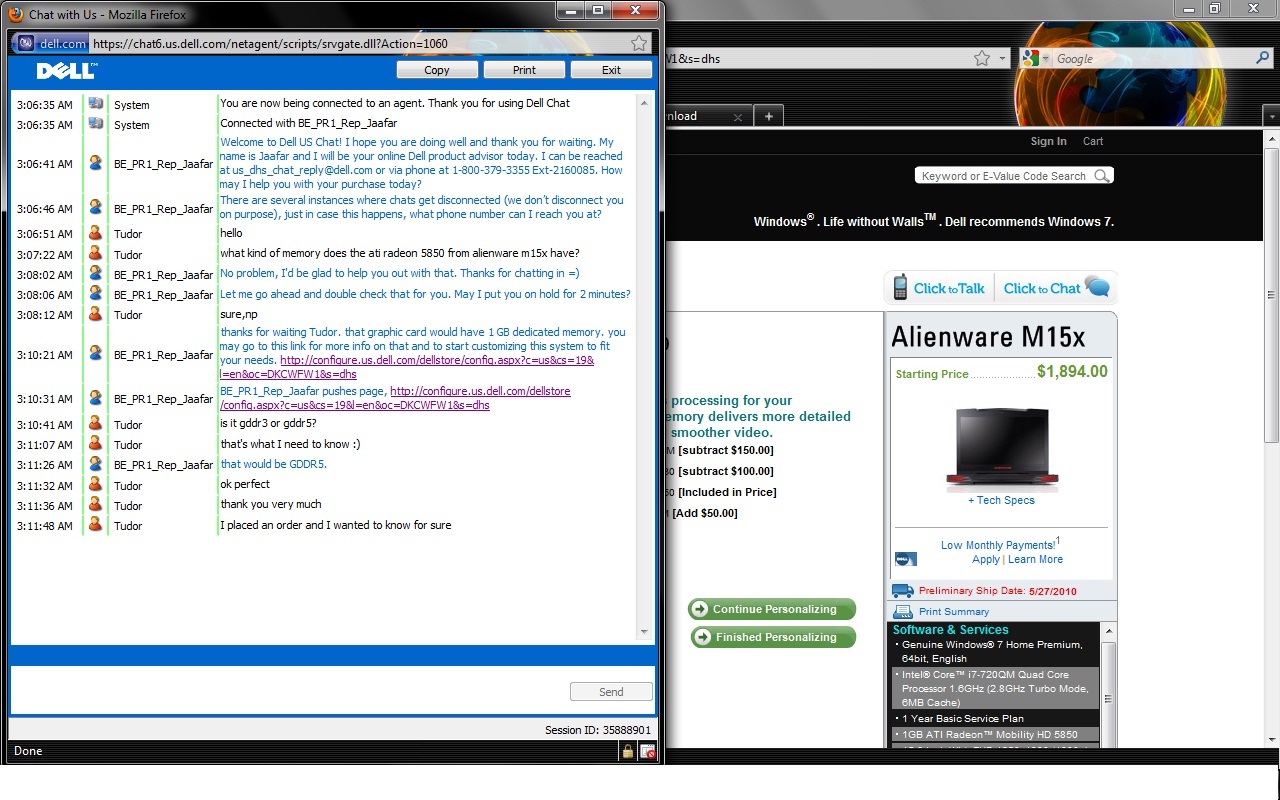
Task: Click Continue Personalizing on the Dell page
Action: (x=772, y=609)
